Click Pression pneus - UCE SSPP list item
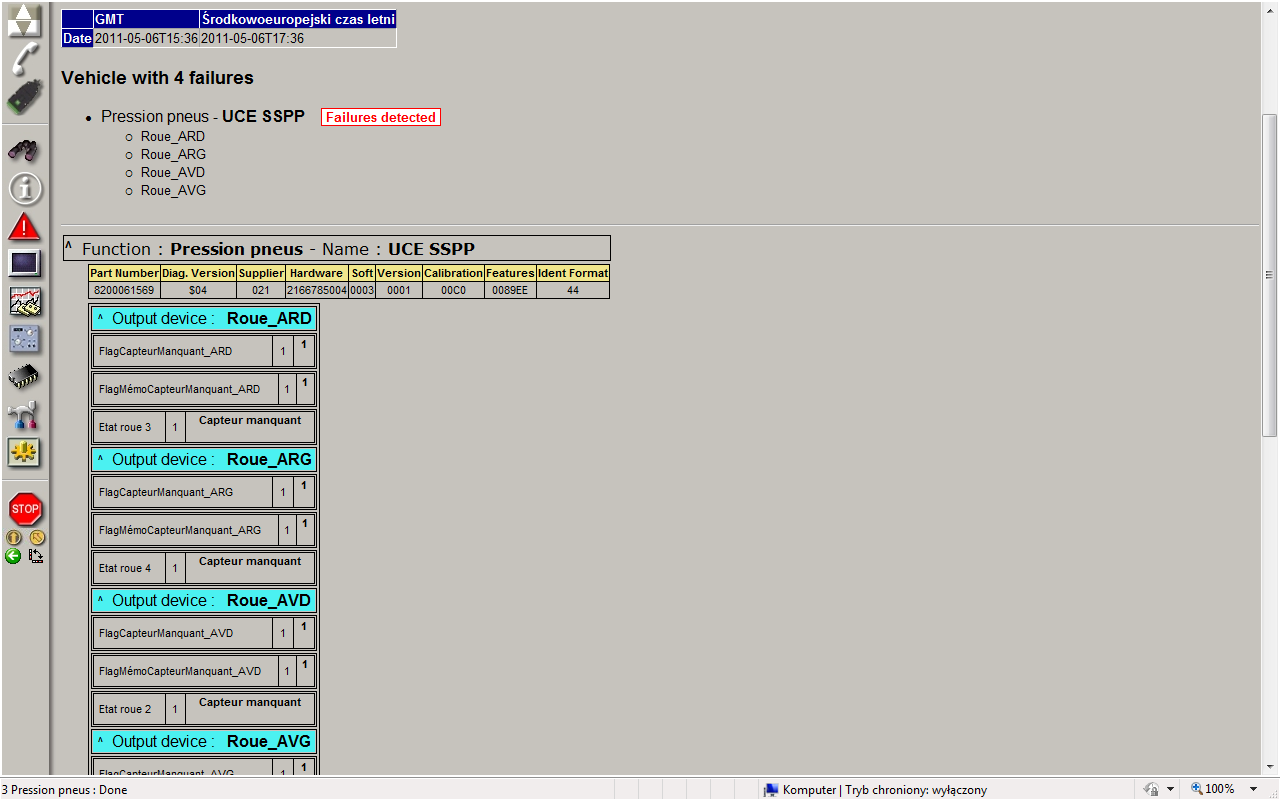This screenshot has height=800, width=1280. click(x=203, y=117)
